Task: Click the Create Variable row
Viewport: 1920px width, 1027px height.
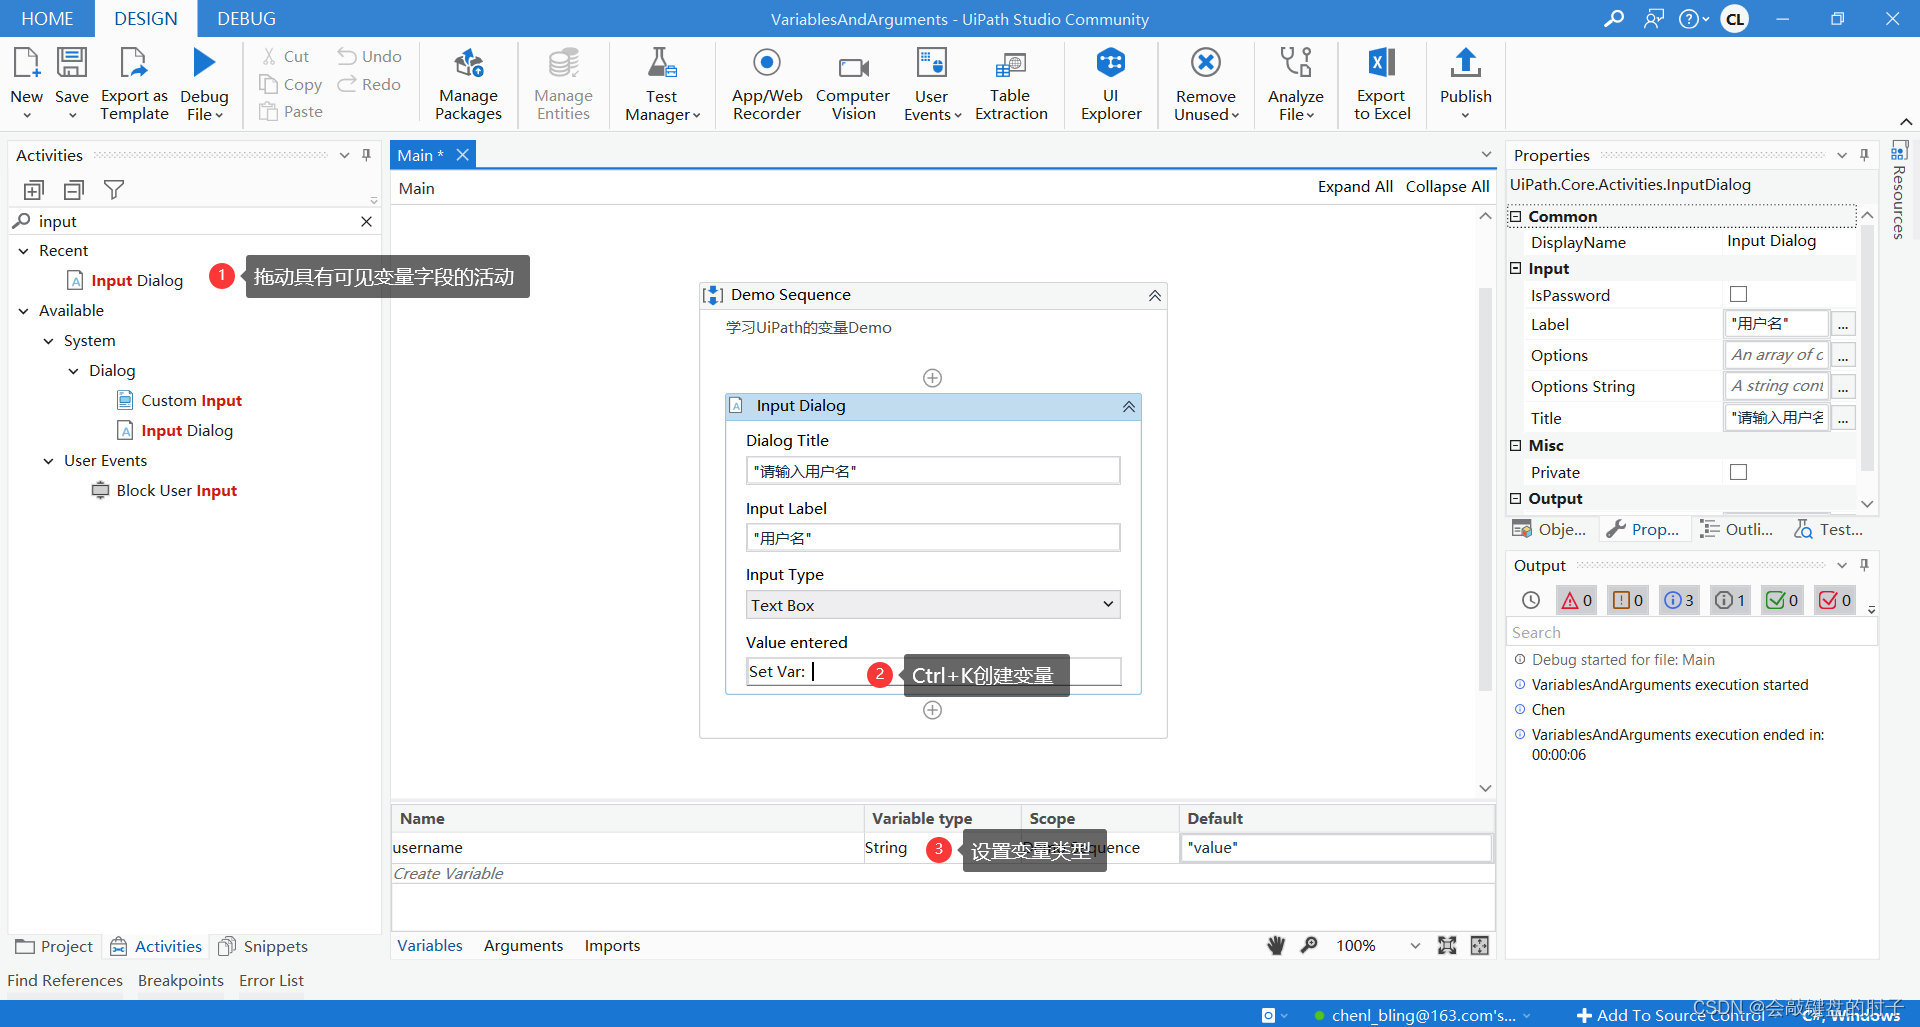Action: click(x=943, y=874)
